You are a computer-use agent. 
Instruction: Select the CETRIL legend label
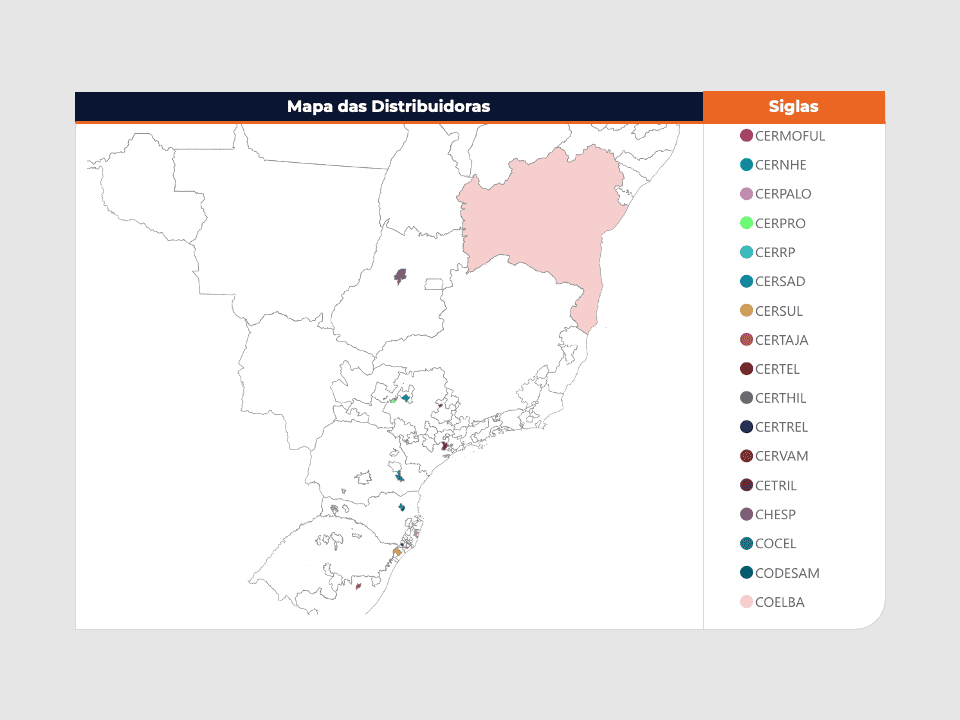(x=776, y=486)
